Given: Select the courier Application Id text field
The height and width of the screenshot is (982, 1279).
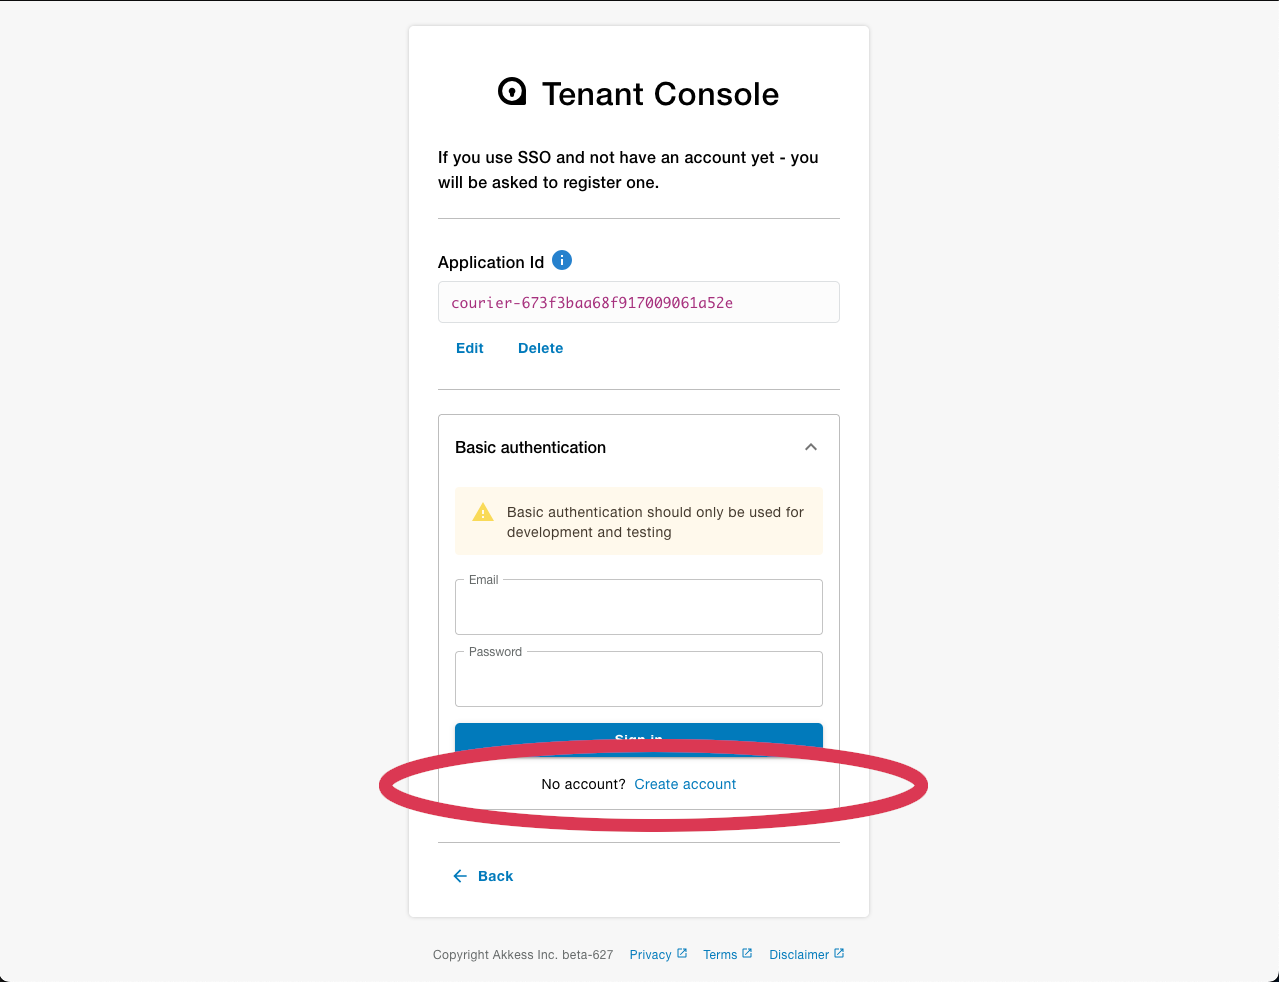Looking at the screenshot, I should [638, 301].
